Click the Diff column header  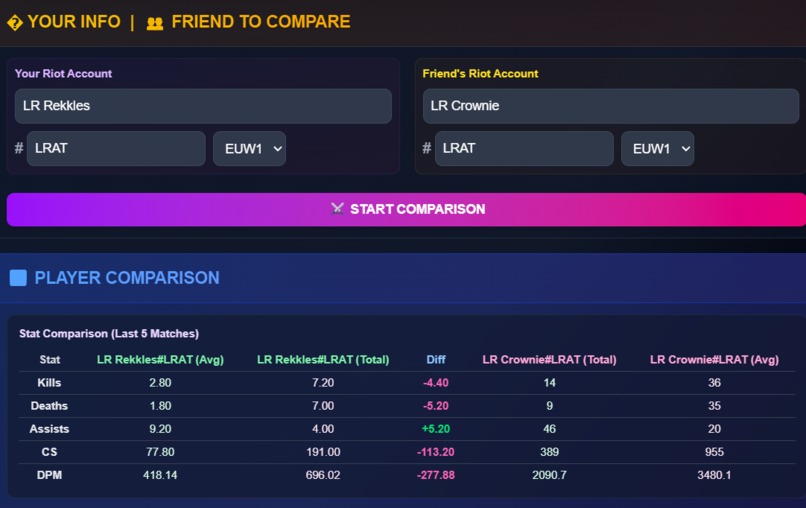click(436, 359)
